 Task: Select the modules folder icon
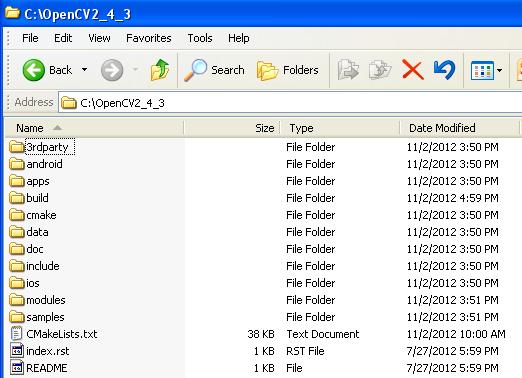[17, 300]
